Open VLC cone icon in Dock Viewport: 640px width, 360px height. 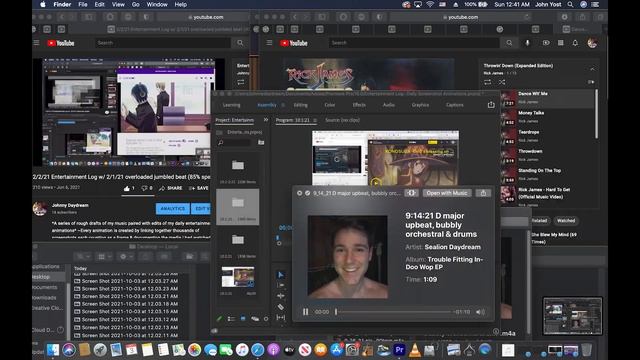pos(415,350)
